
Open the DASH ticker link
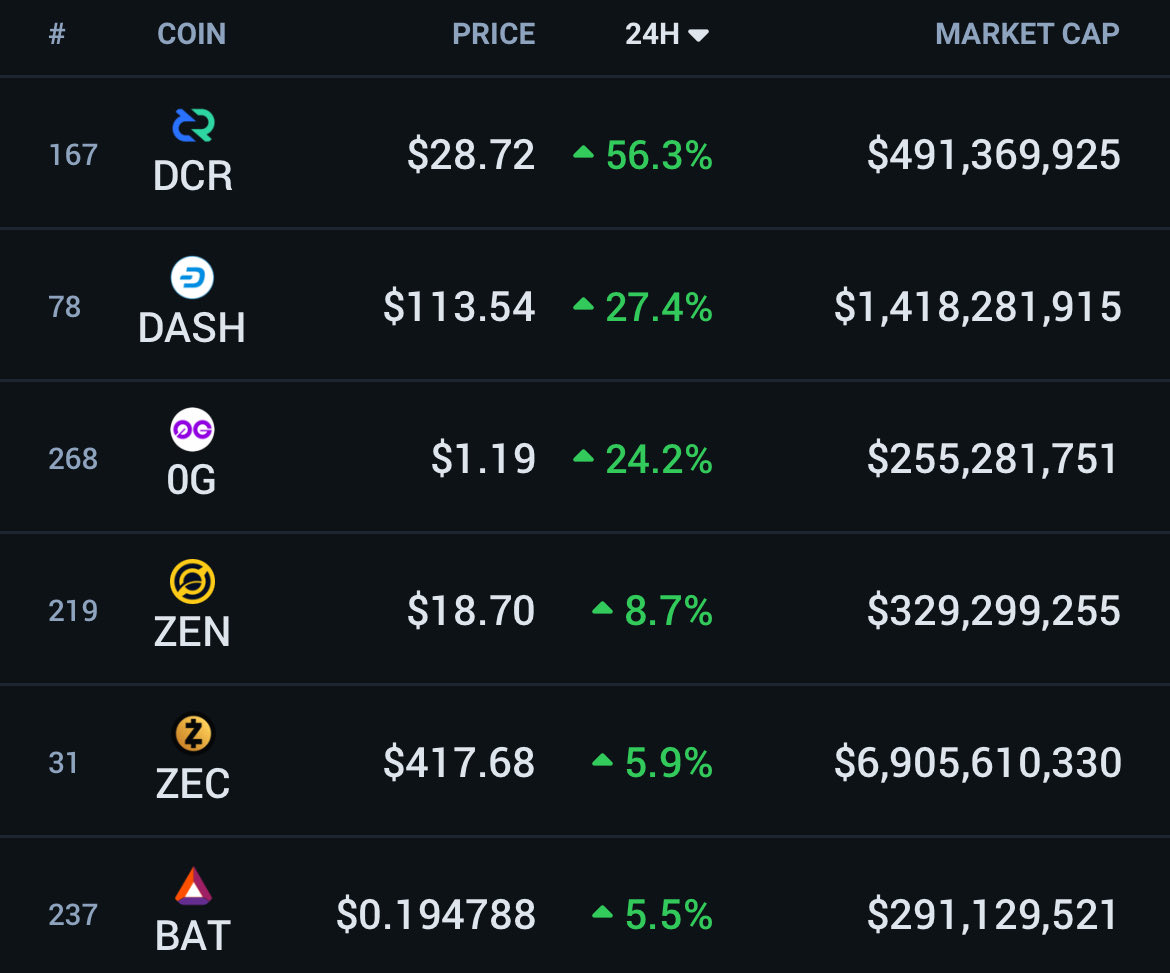tap(192, 328)
